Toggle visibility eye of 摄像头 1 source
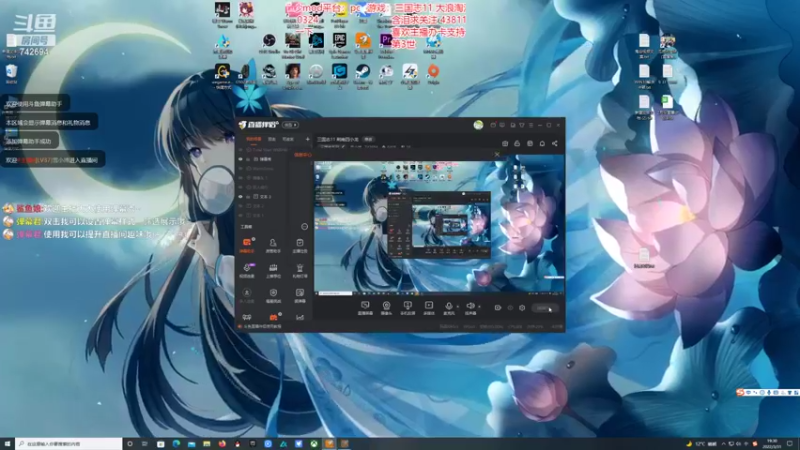Viewport: 800px width, 450px height. [x=241, y=178]
